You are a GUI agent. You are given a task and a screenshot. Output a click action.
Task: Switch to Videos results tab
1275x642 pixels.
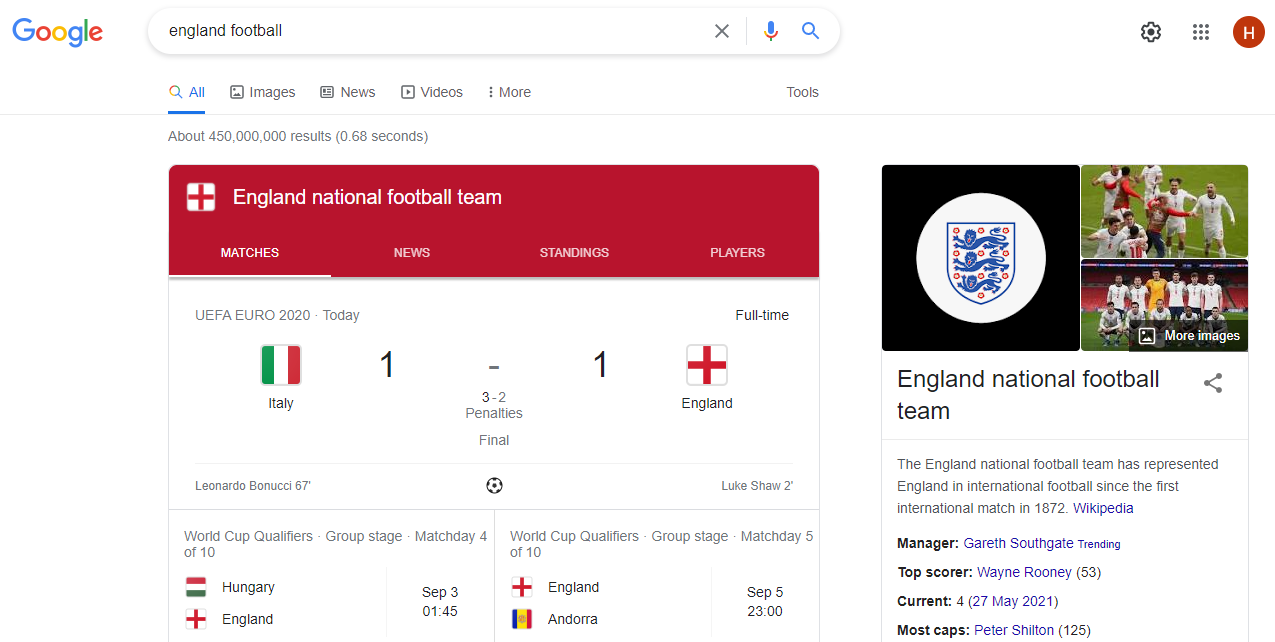pos(432,92)
